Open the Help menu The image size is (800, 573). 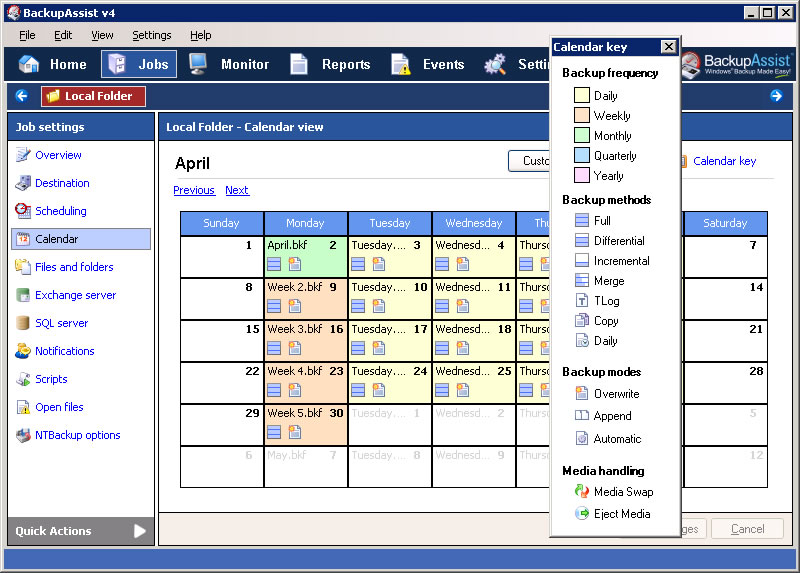pos(201,35)
